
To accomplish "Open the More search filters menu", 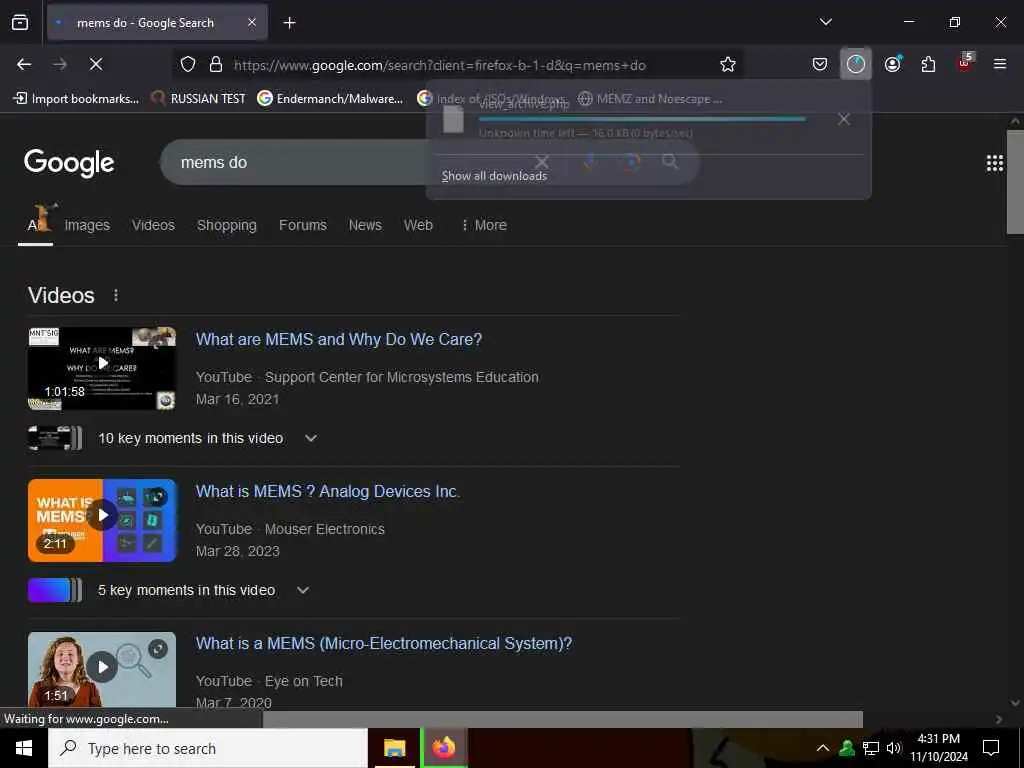I will click(484, 225).
